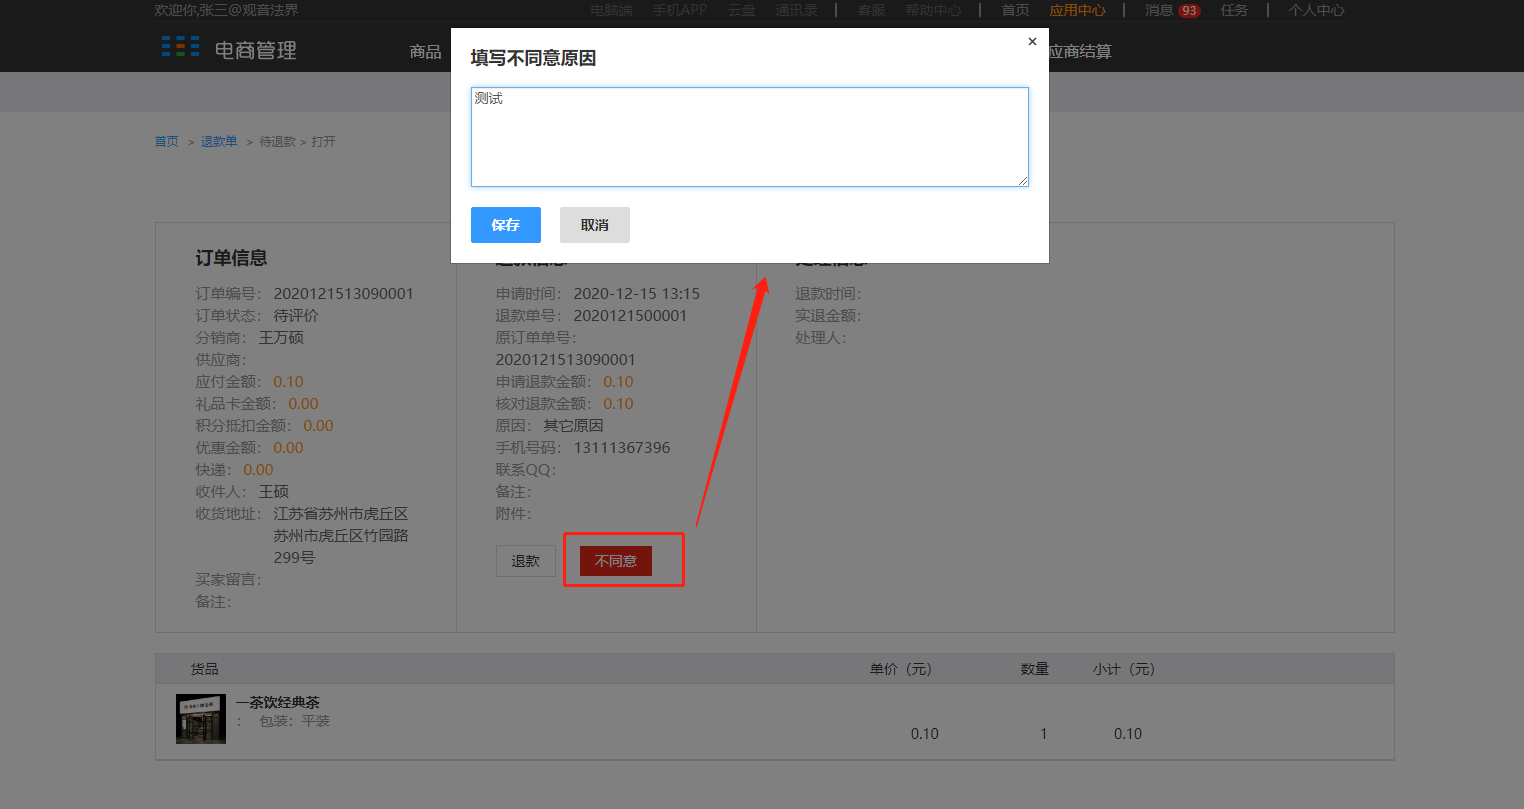The image size is (1524, 809).
Task: Click the 退款时间 label
Action: pyautogui.click(x=828, y=294)
